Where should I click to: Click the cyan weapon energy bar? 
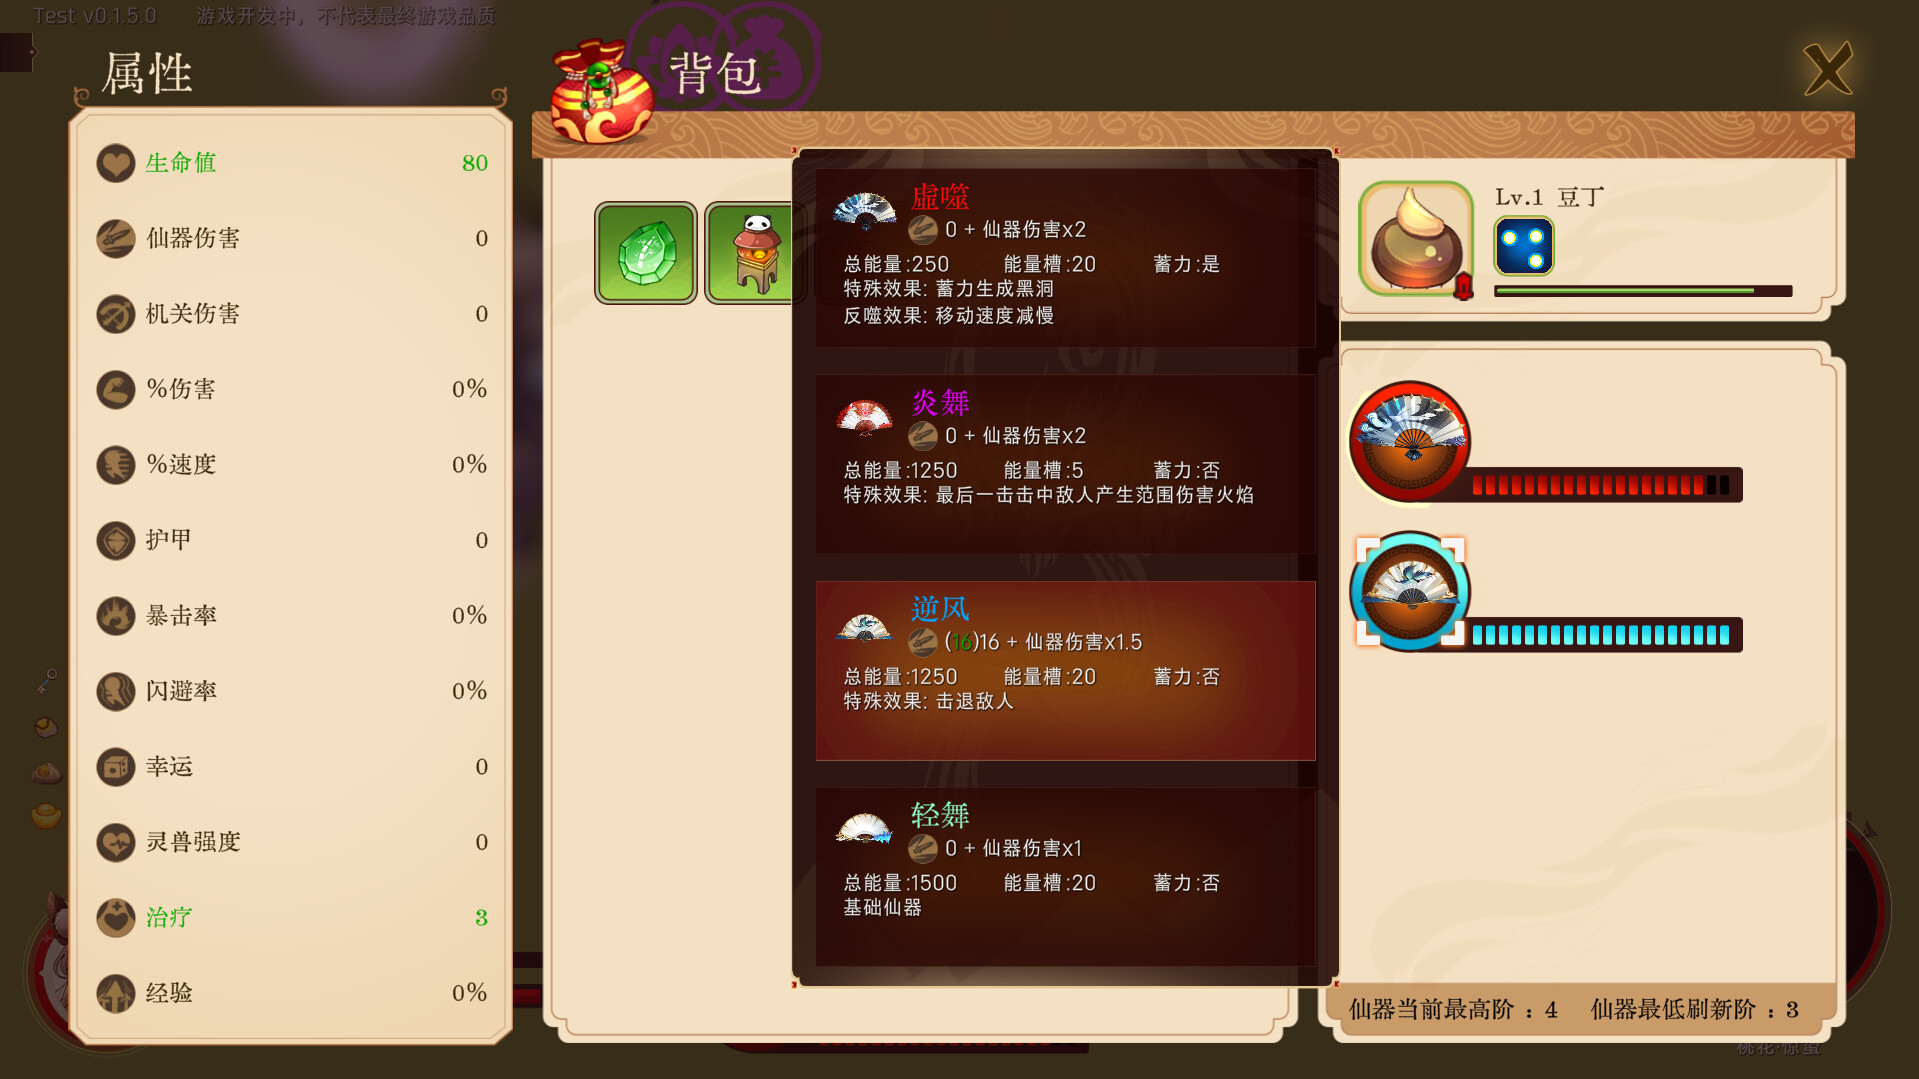[1605, 635]
